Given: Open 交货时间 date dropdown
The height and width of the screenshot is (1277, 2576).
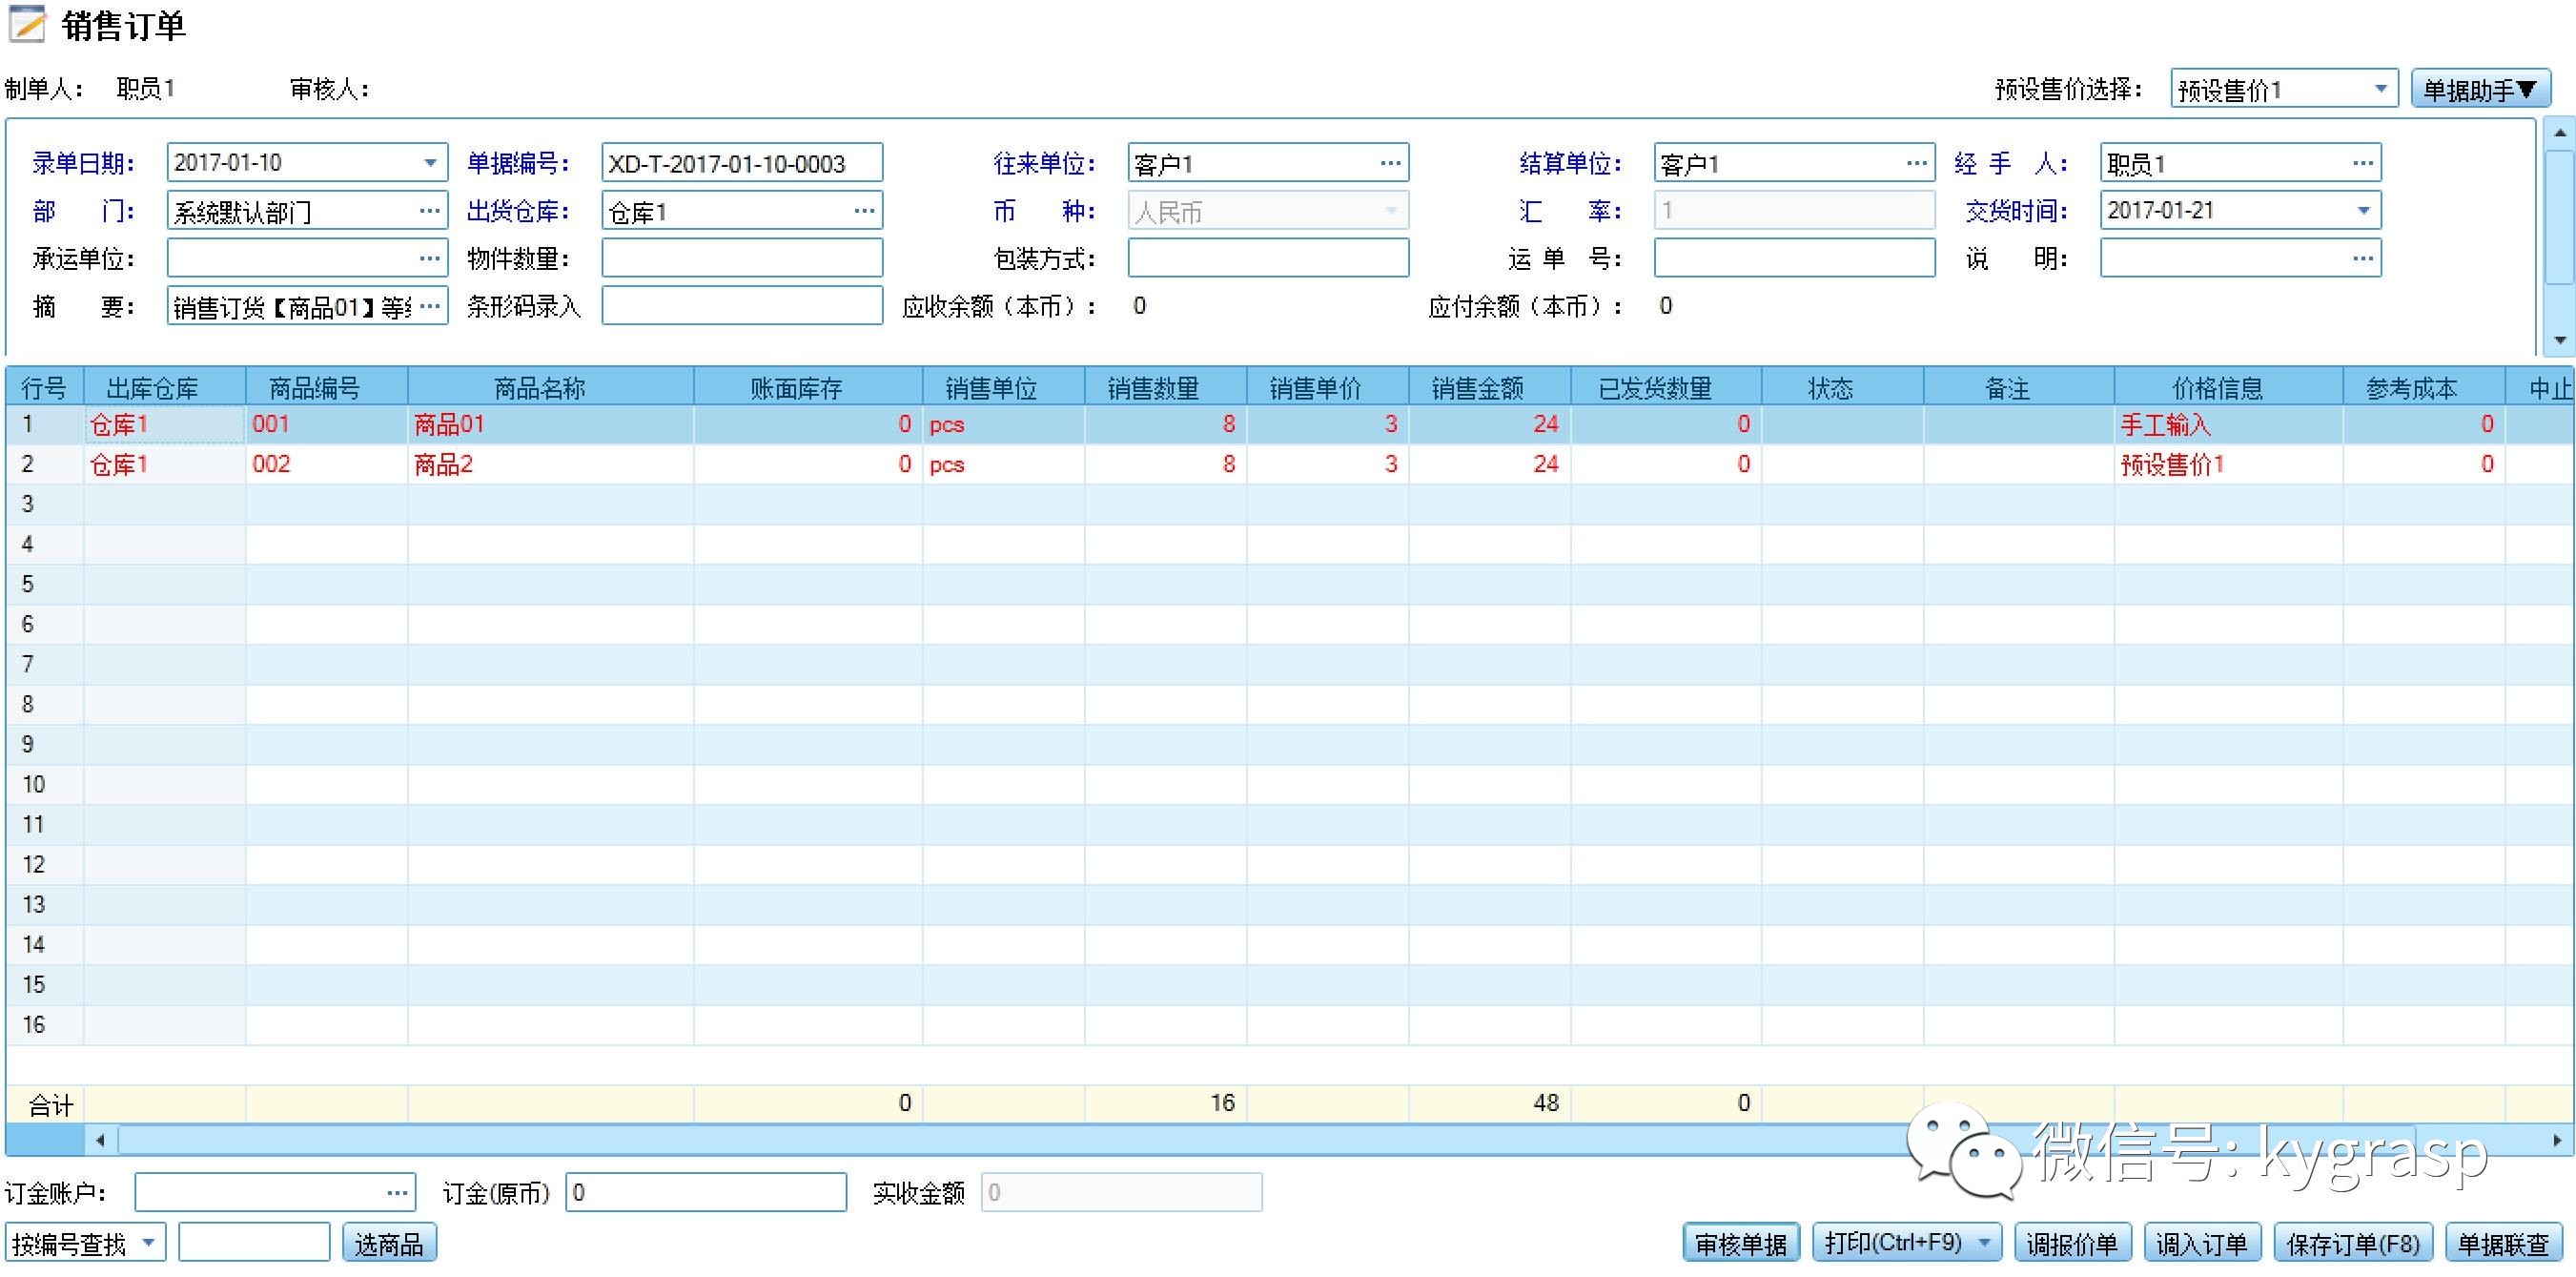Looking at the screenshot, I should (2363, 211).
